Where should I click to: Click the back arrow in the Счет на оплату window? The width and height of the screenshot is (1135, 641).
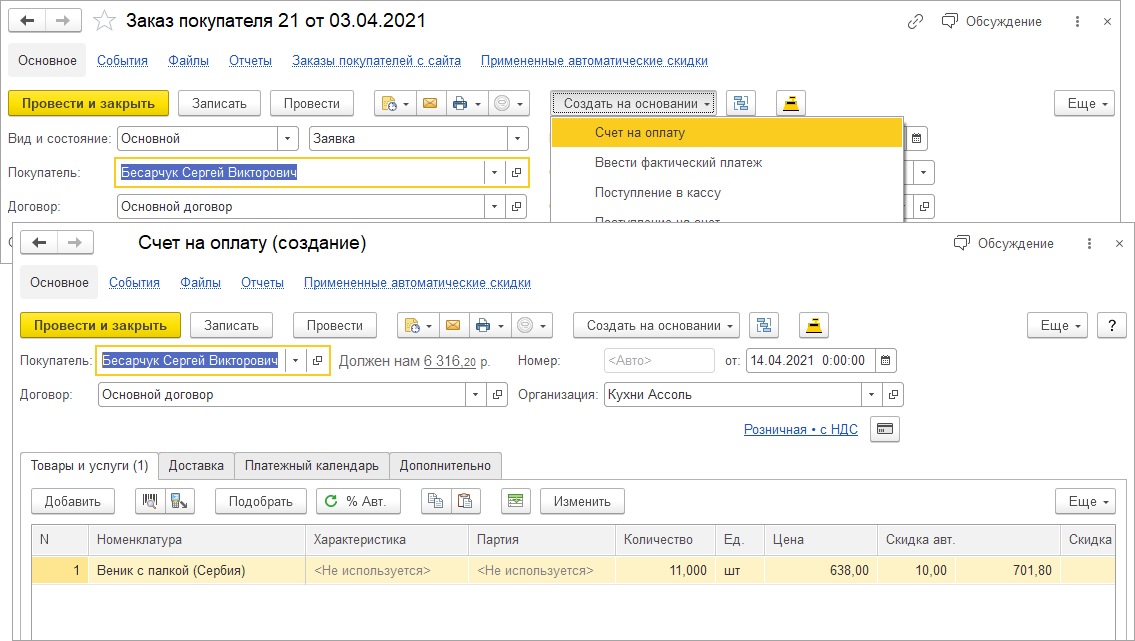click(x=39, y=242)
